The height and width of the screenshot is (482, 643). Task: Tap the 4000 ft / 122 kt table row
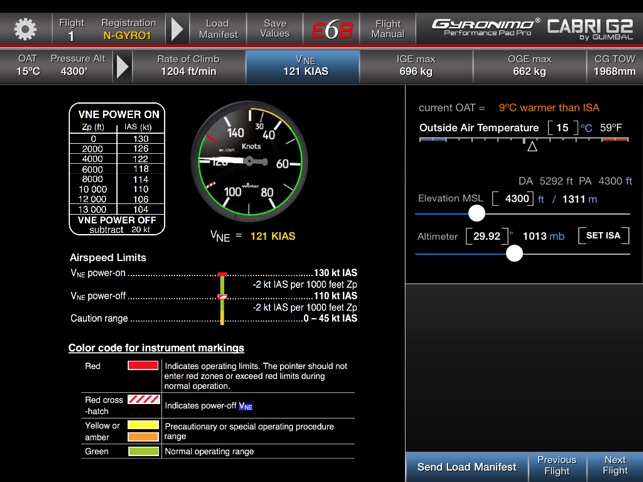(117, 159)
